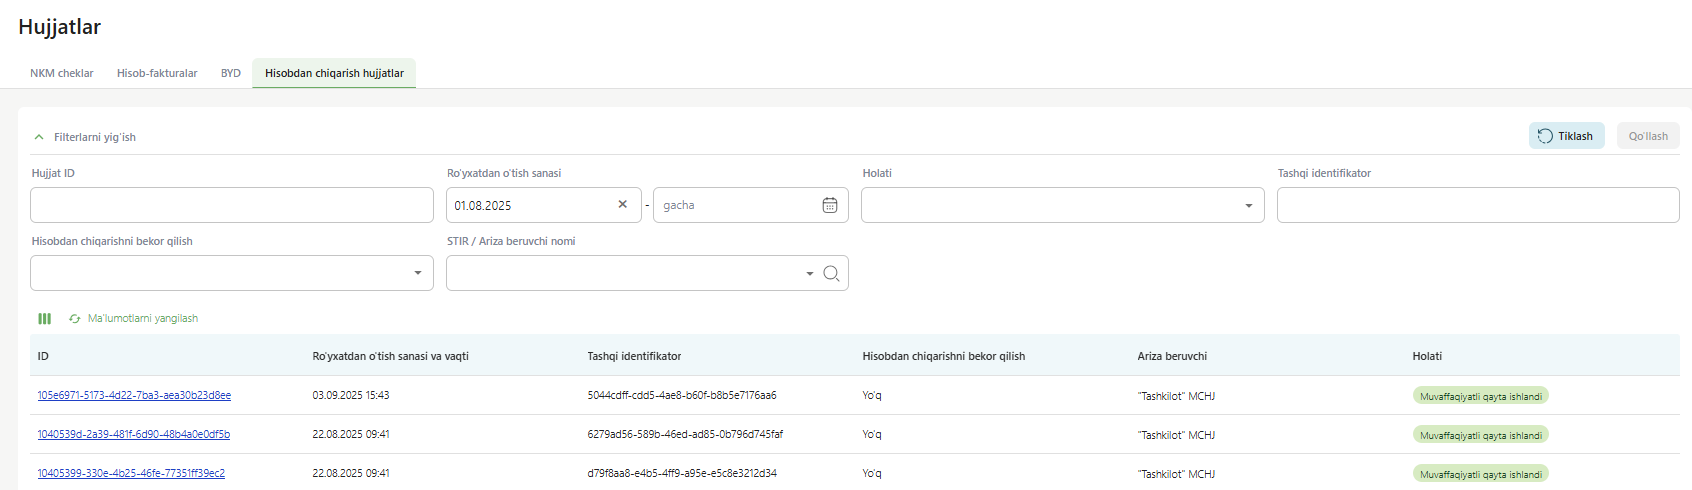Image resolution: width=1692 pixels, height=490 pixels.
Task: Open document link starting with 105e6971
Action: [134, 395]
